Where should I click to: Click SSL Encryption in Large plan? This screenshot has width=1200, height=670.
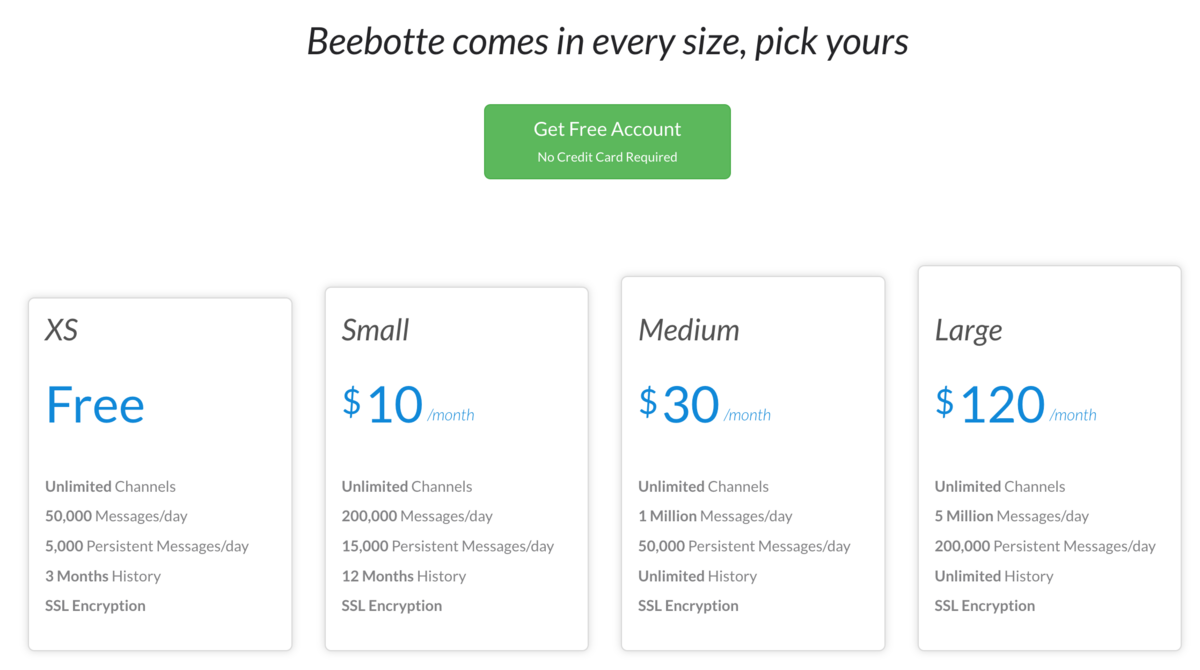pos(985,606)
